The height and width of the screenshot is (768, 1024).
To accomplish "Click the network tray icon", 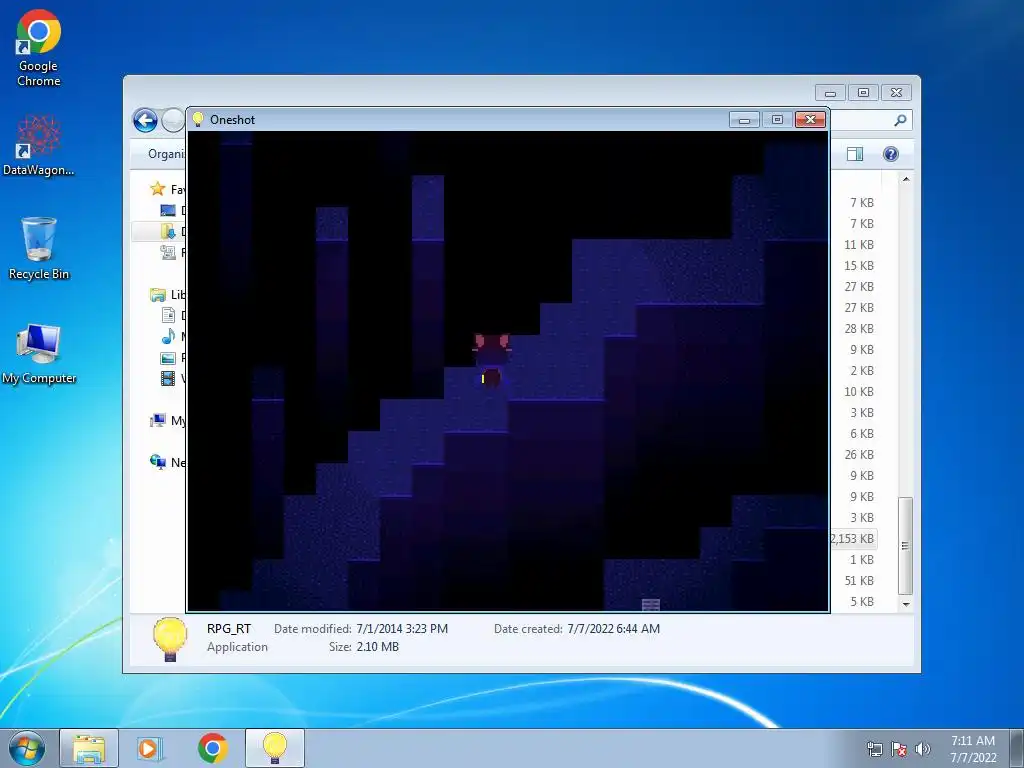I will 874,748.
